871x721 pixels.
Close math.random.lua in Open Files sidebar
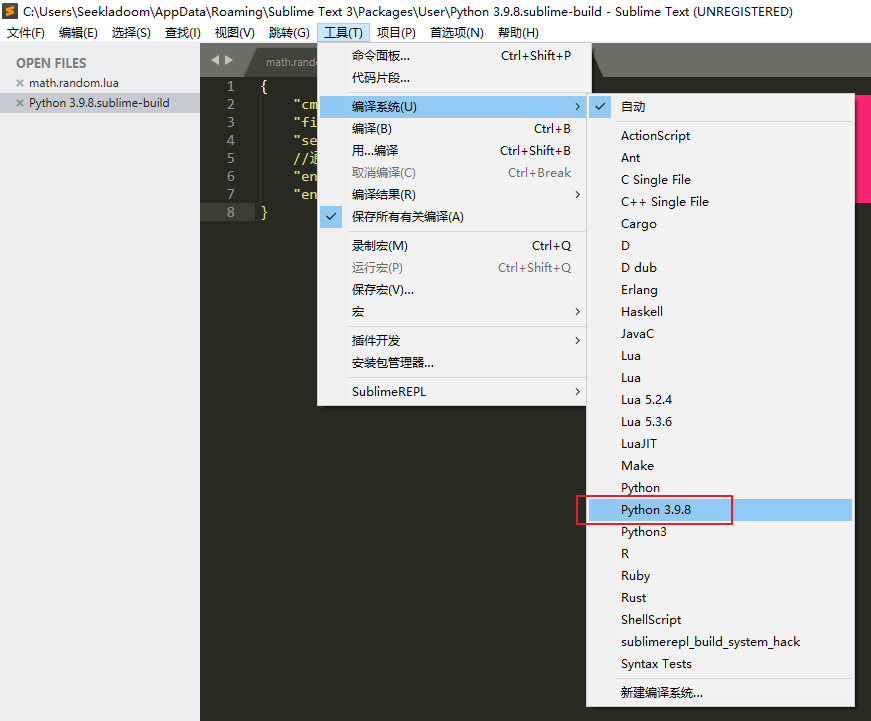20,83
